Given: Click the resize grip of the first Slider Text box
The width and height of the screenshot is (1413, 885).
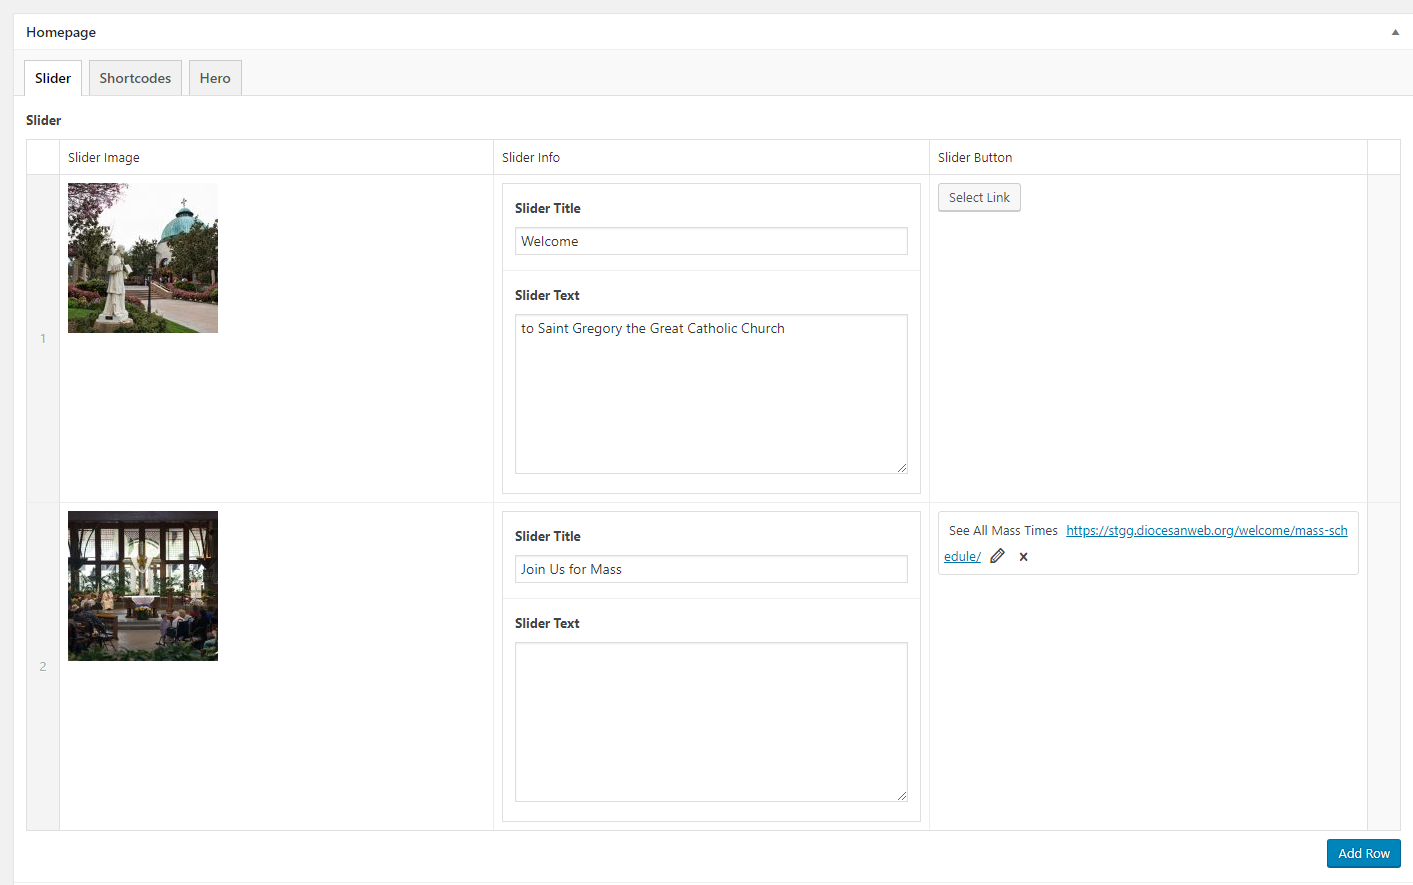Looking at the screenshot, I should [x=902, y=468].
